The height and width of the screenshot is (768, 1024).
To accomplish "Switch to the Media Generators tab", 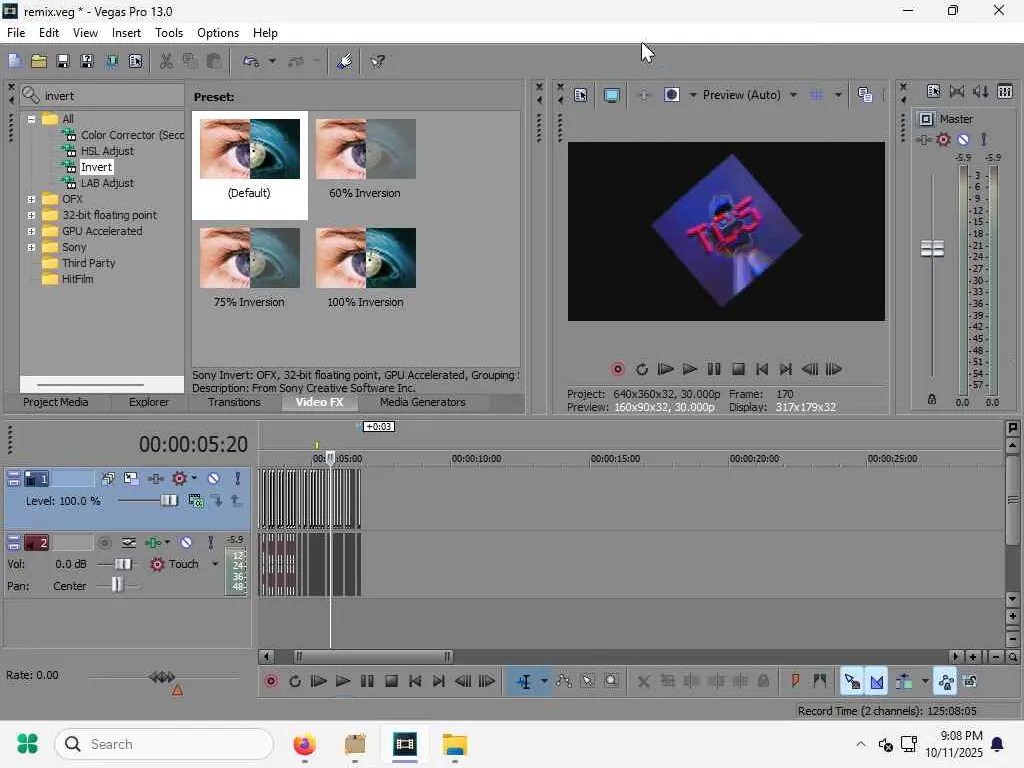I will (423, 402).
